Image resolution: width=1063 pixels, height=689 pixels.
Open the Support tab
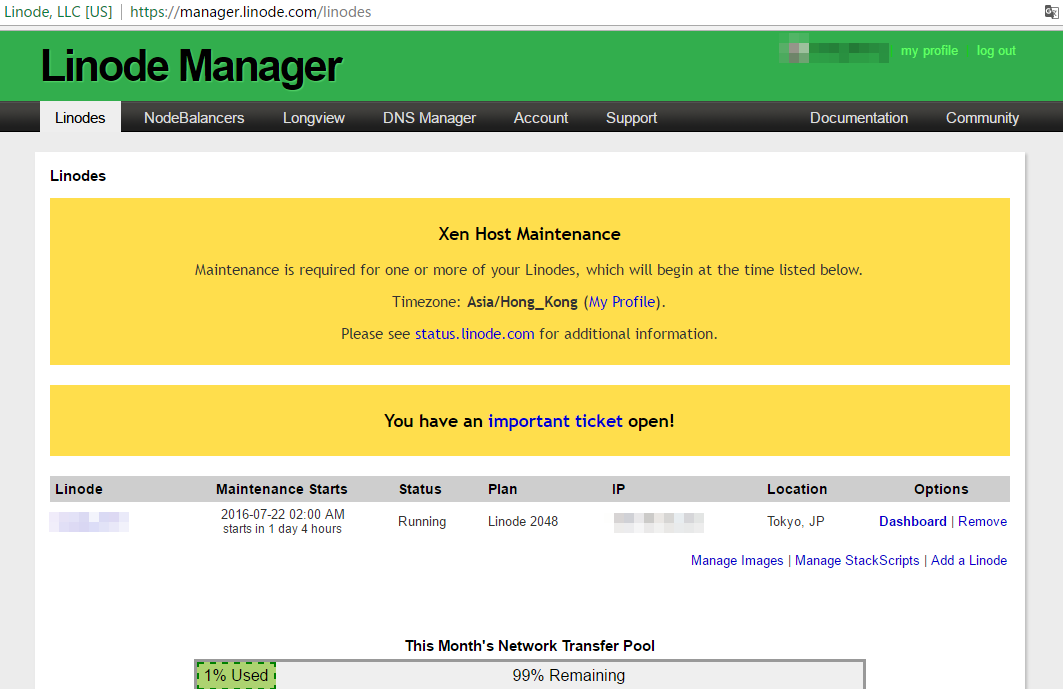click(x=631, y=118)
